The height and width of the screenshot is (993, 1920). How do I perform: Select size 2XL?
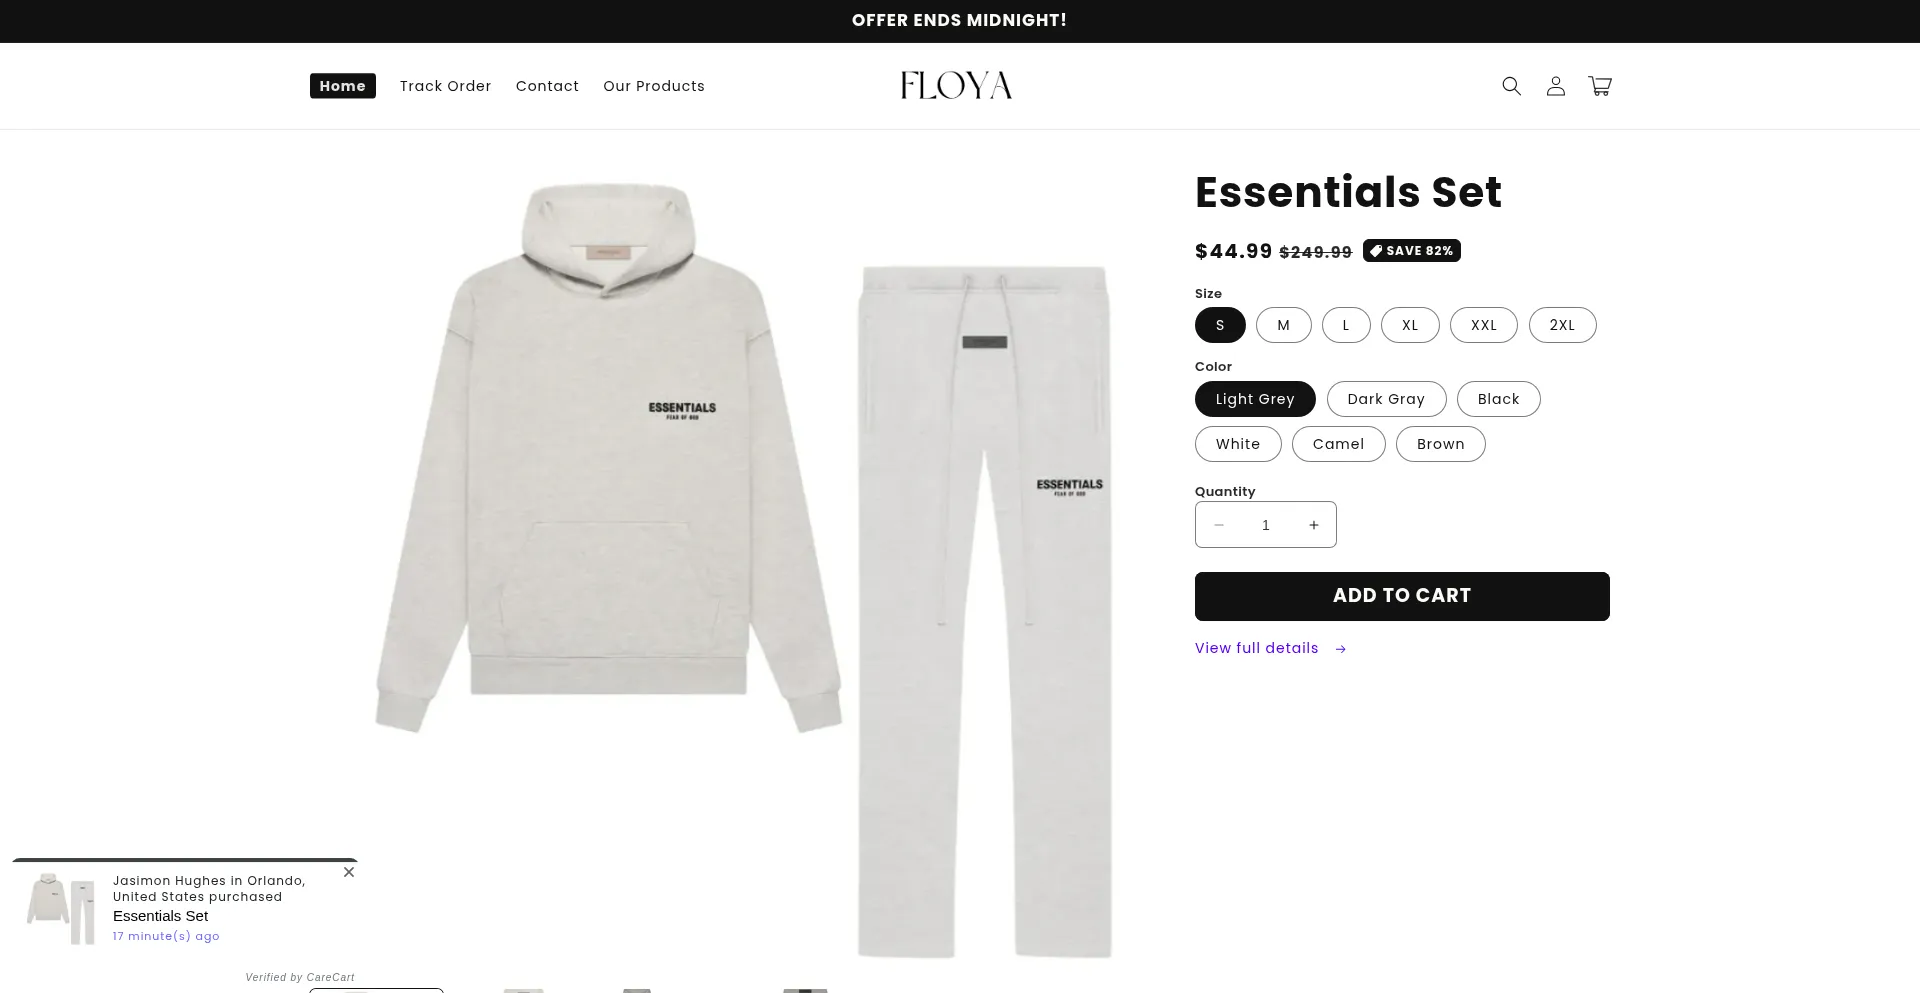click(x=1562, y=325)
